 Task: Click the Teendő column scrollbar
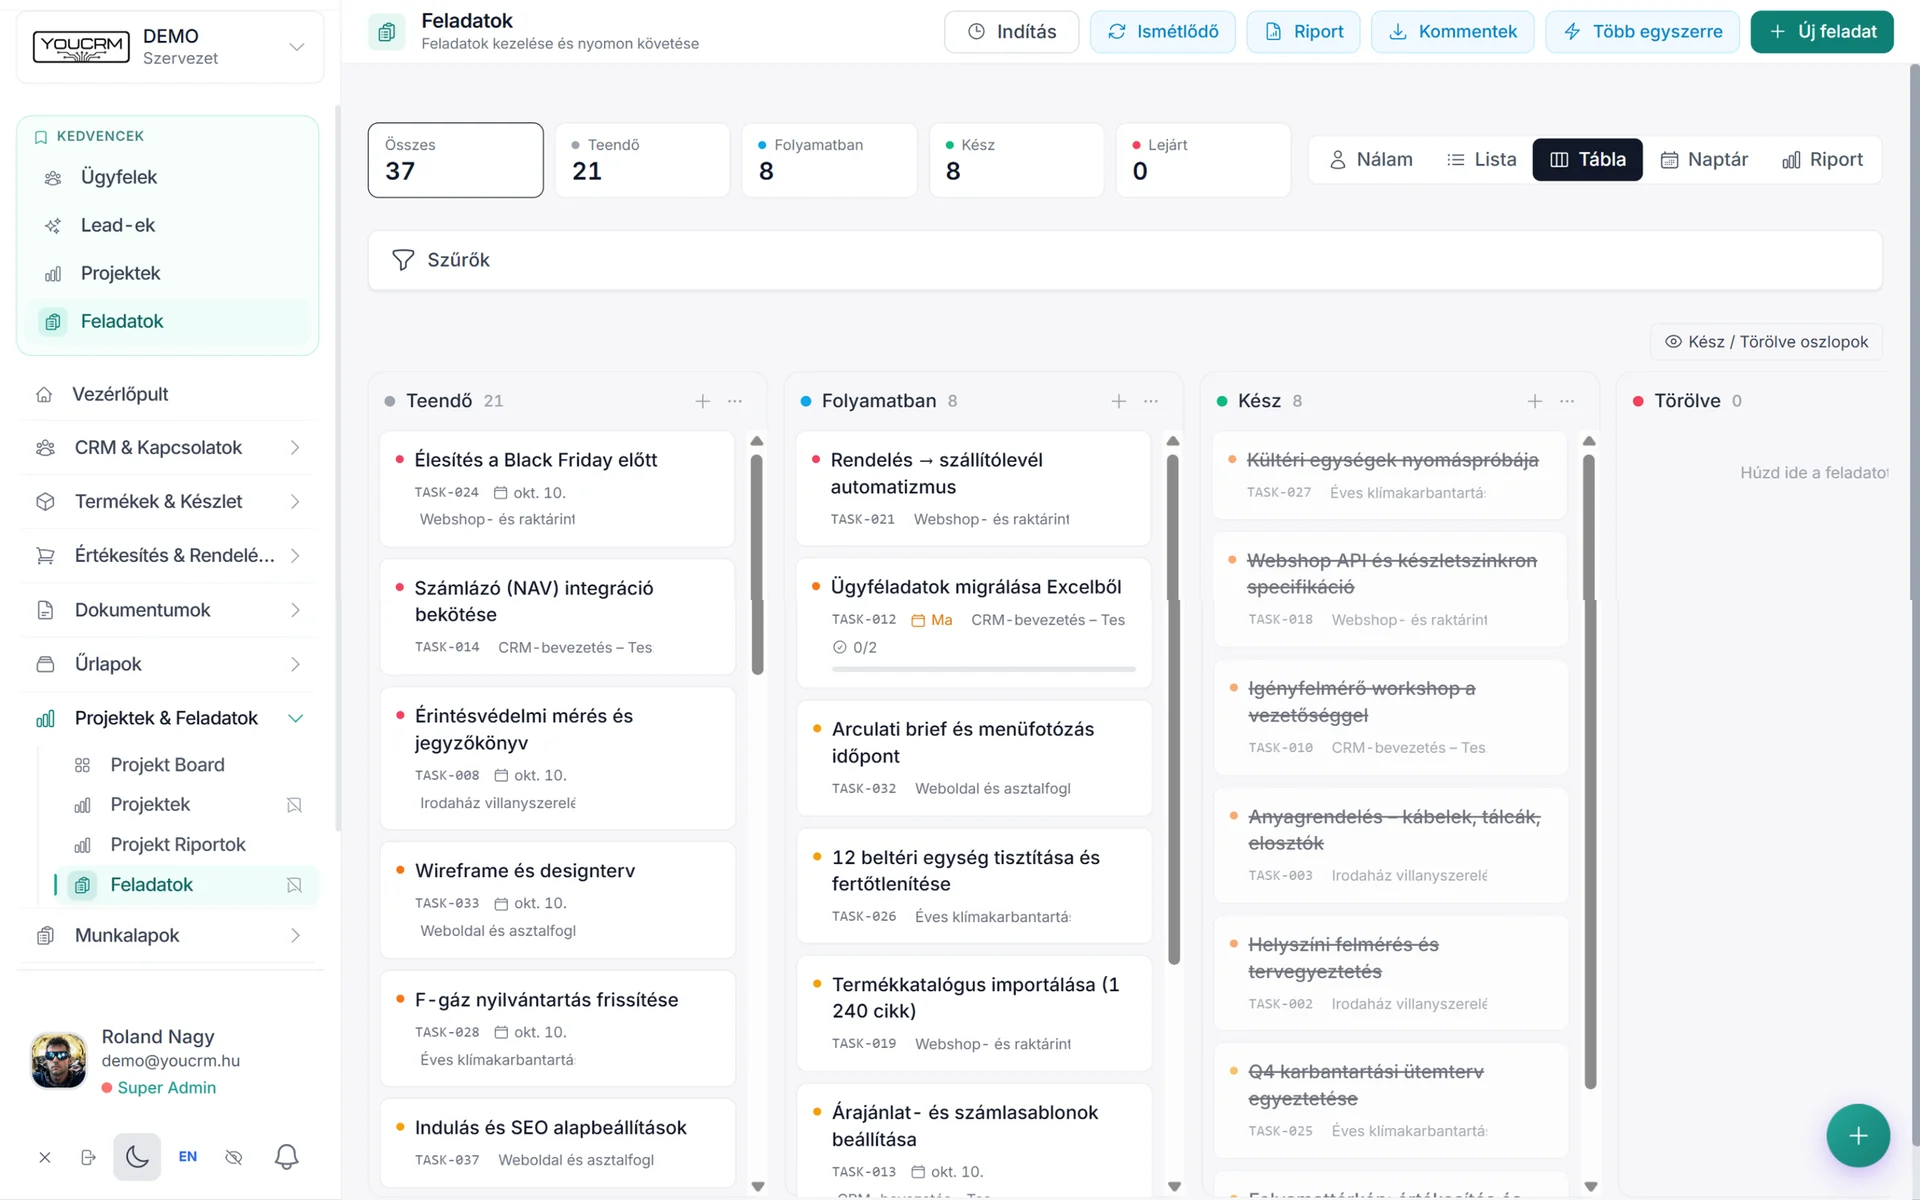coord(757,565)
